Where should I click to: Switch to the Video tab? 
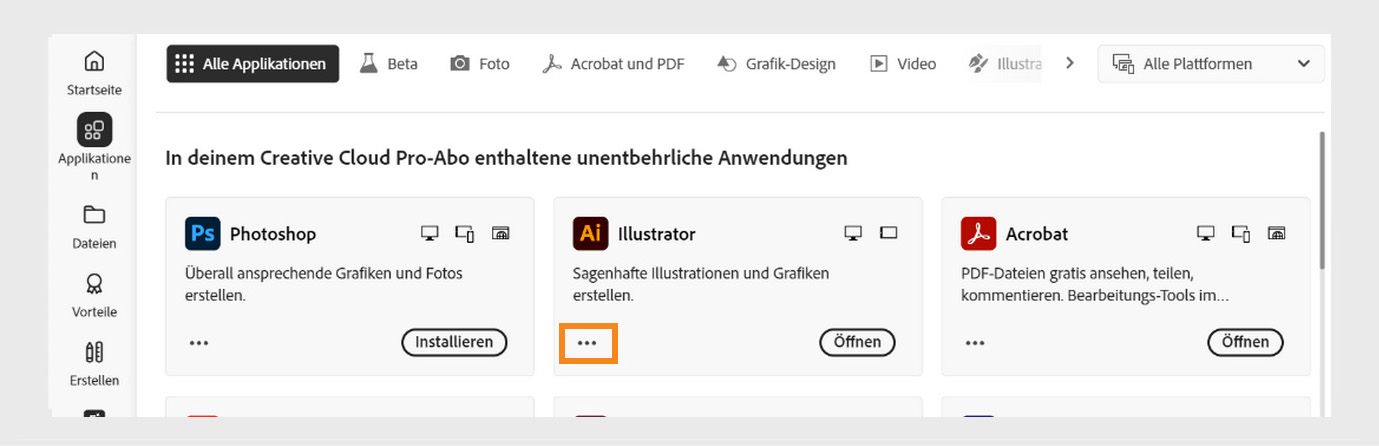click(903, 63)
